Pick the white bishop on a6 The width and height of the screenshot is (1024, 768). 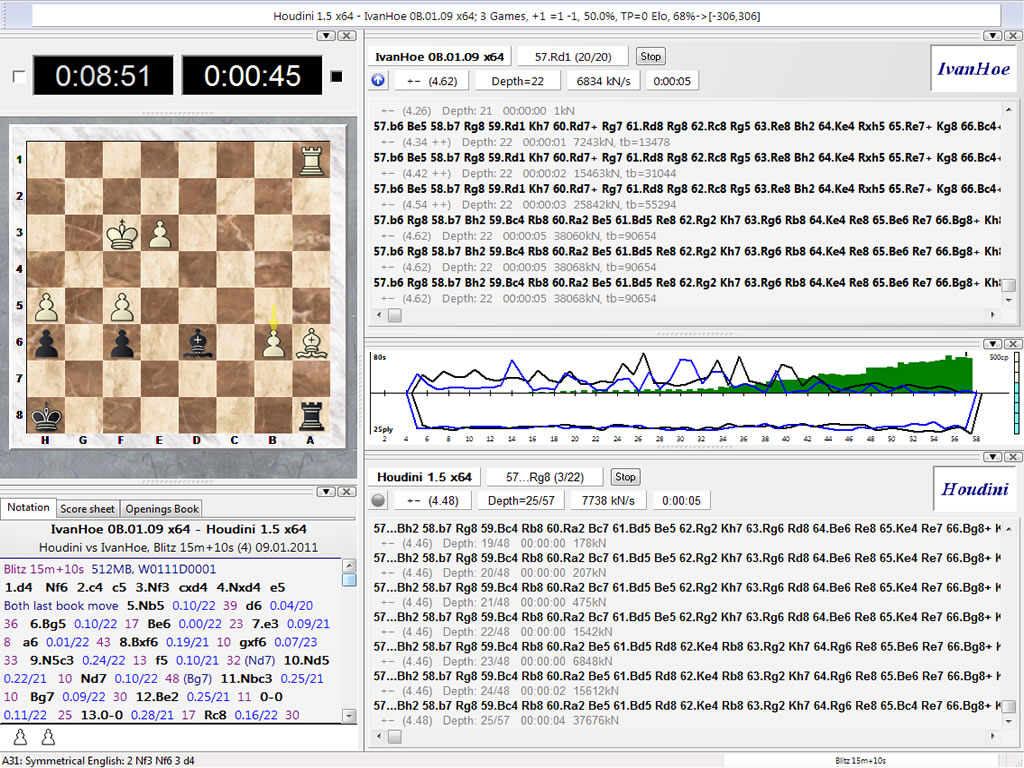pyautogui.click(x=312, y=343)
